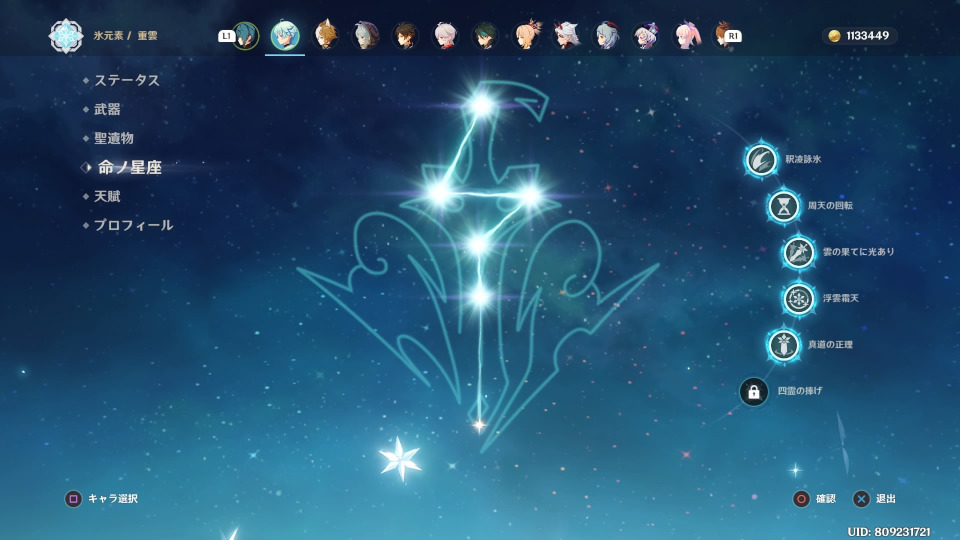This screenshot has height=540, width=960.
Task: Click the square button icon for キャラ選択
Action: pos(73,499)
